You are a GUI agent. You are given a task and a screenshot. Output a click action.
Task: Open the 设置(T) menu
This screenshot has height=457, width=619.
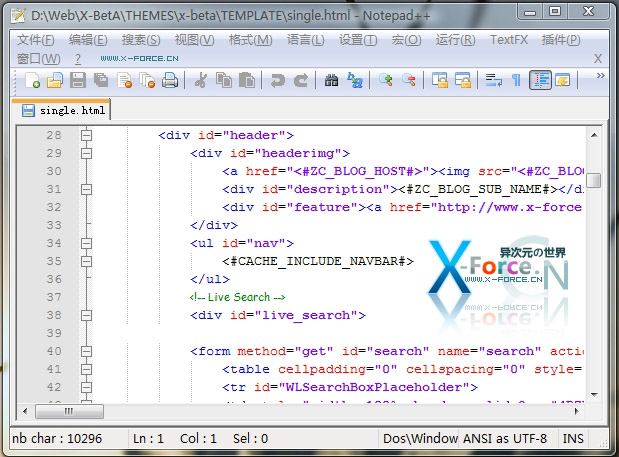[358, 40]
